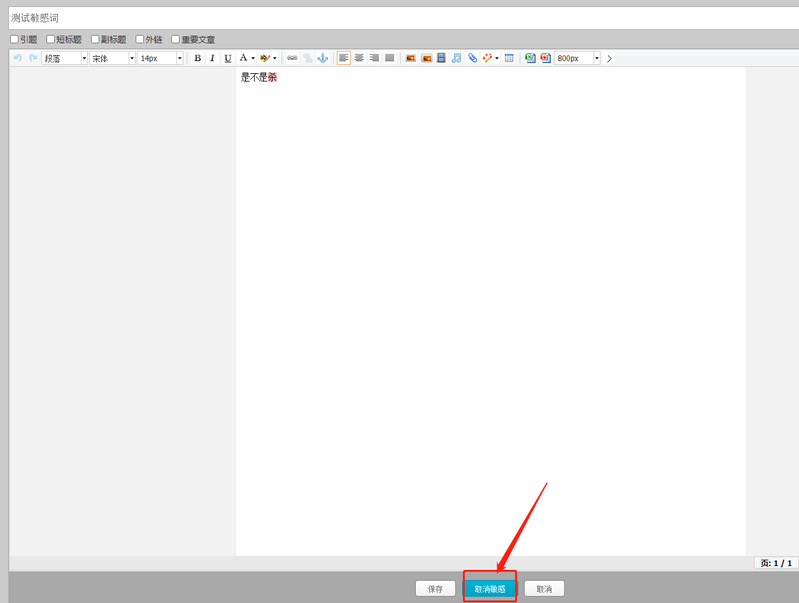Click the 保存 save button
Screen dimensions: 799x603
(435, 589)
